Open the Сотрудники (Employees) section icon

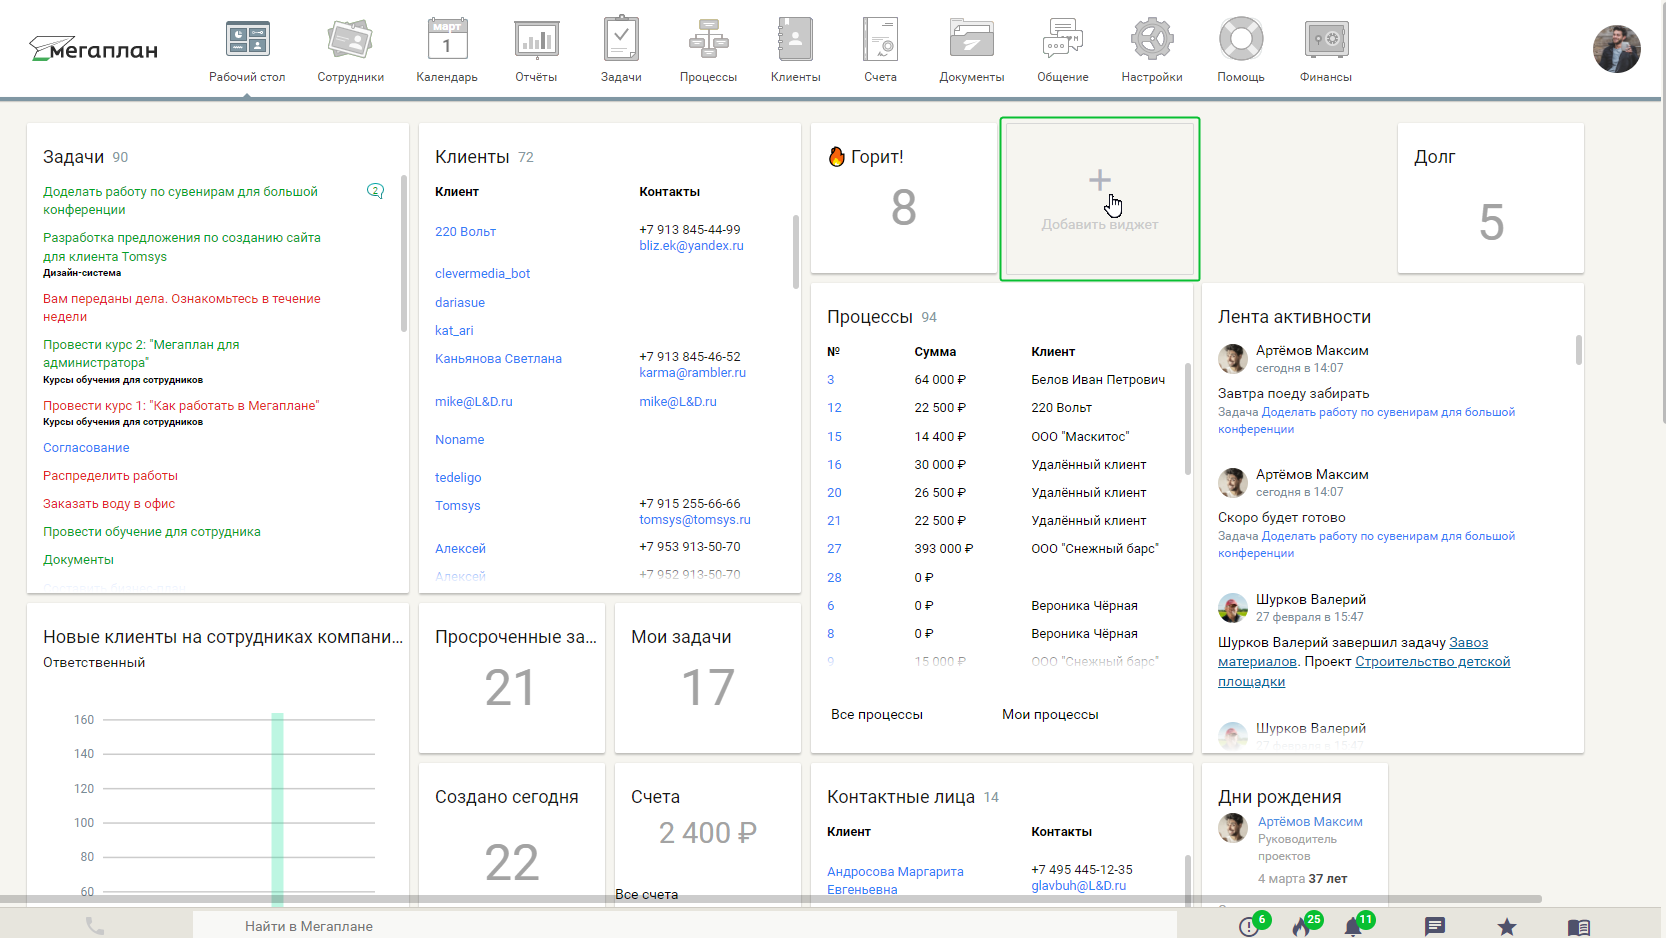350,41
